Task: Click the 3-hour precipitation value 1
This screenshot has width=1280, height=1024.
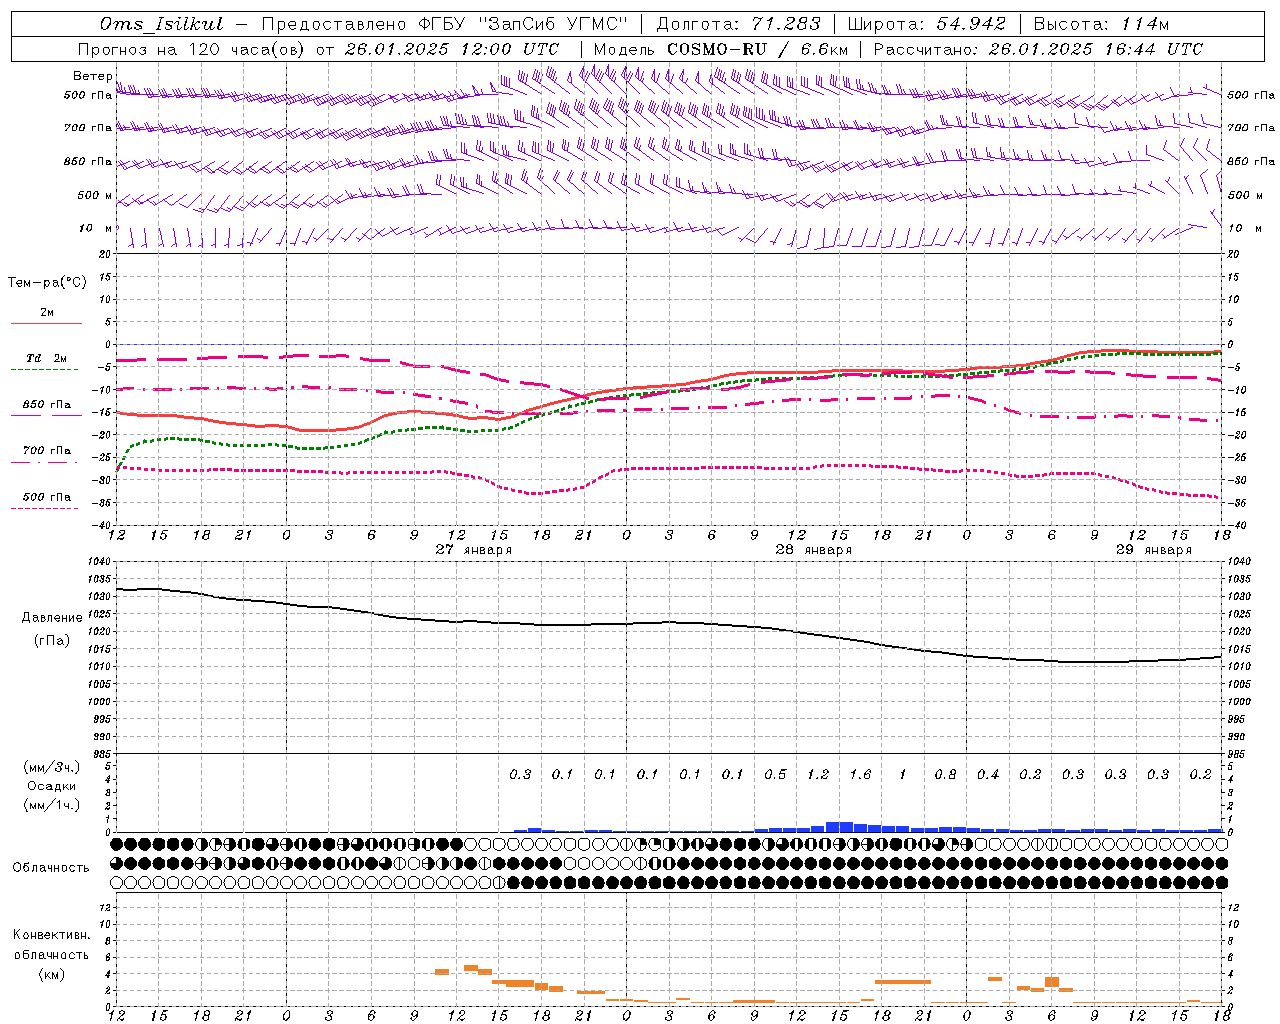Action: click(x=902, y=774)
